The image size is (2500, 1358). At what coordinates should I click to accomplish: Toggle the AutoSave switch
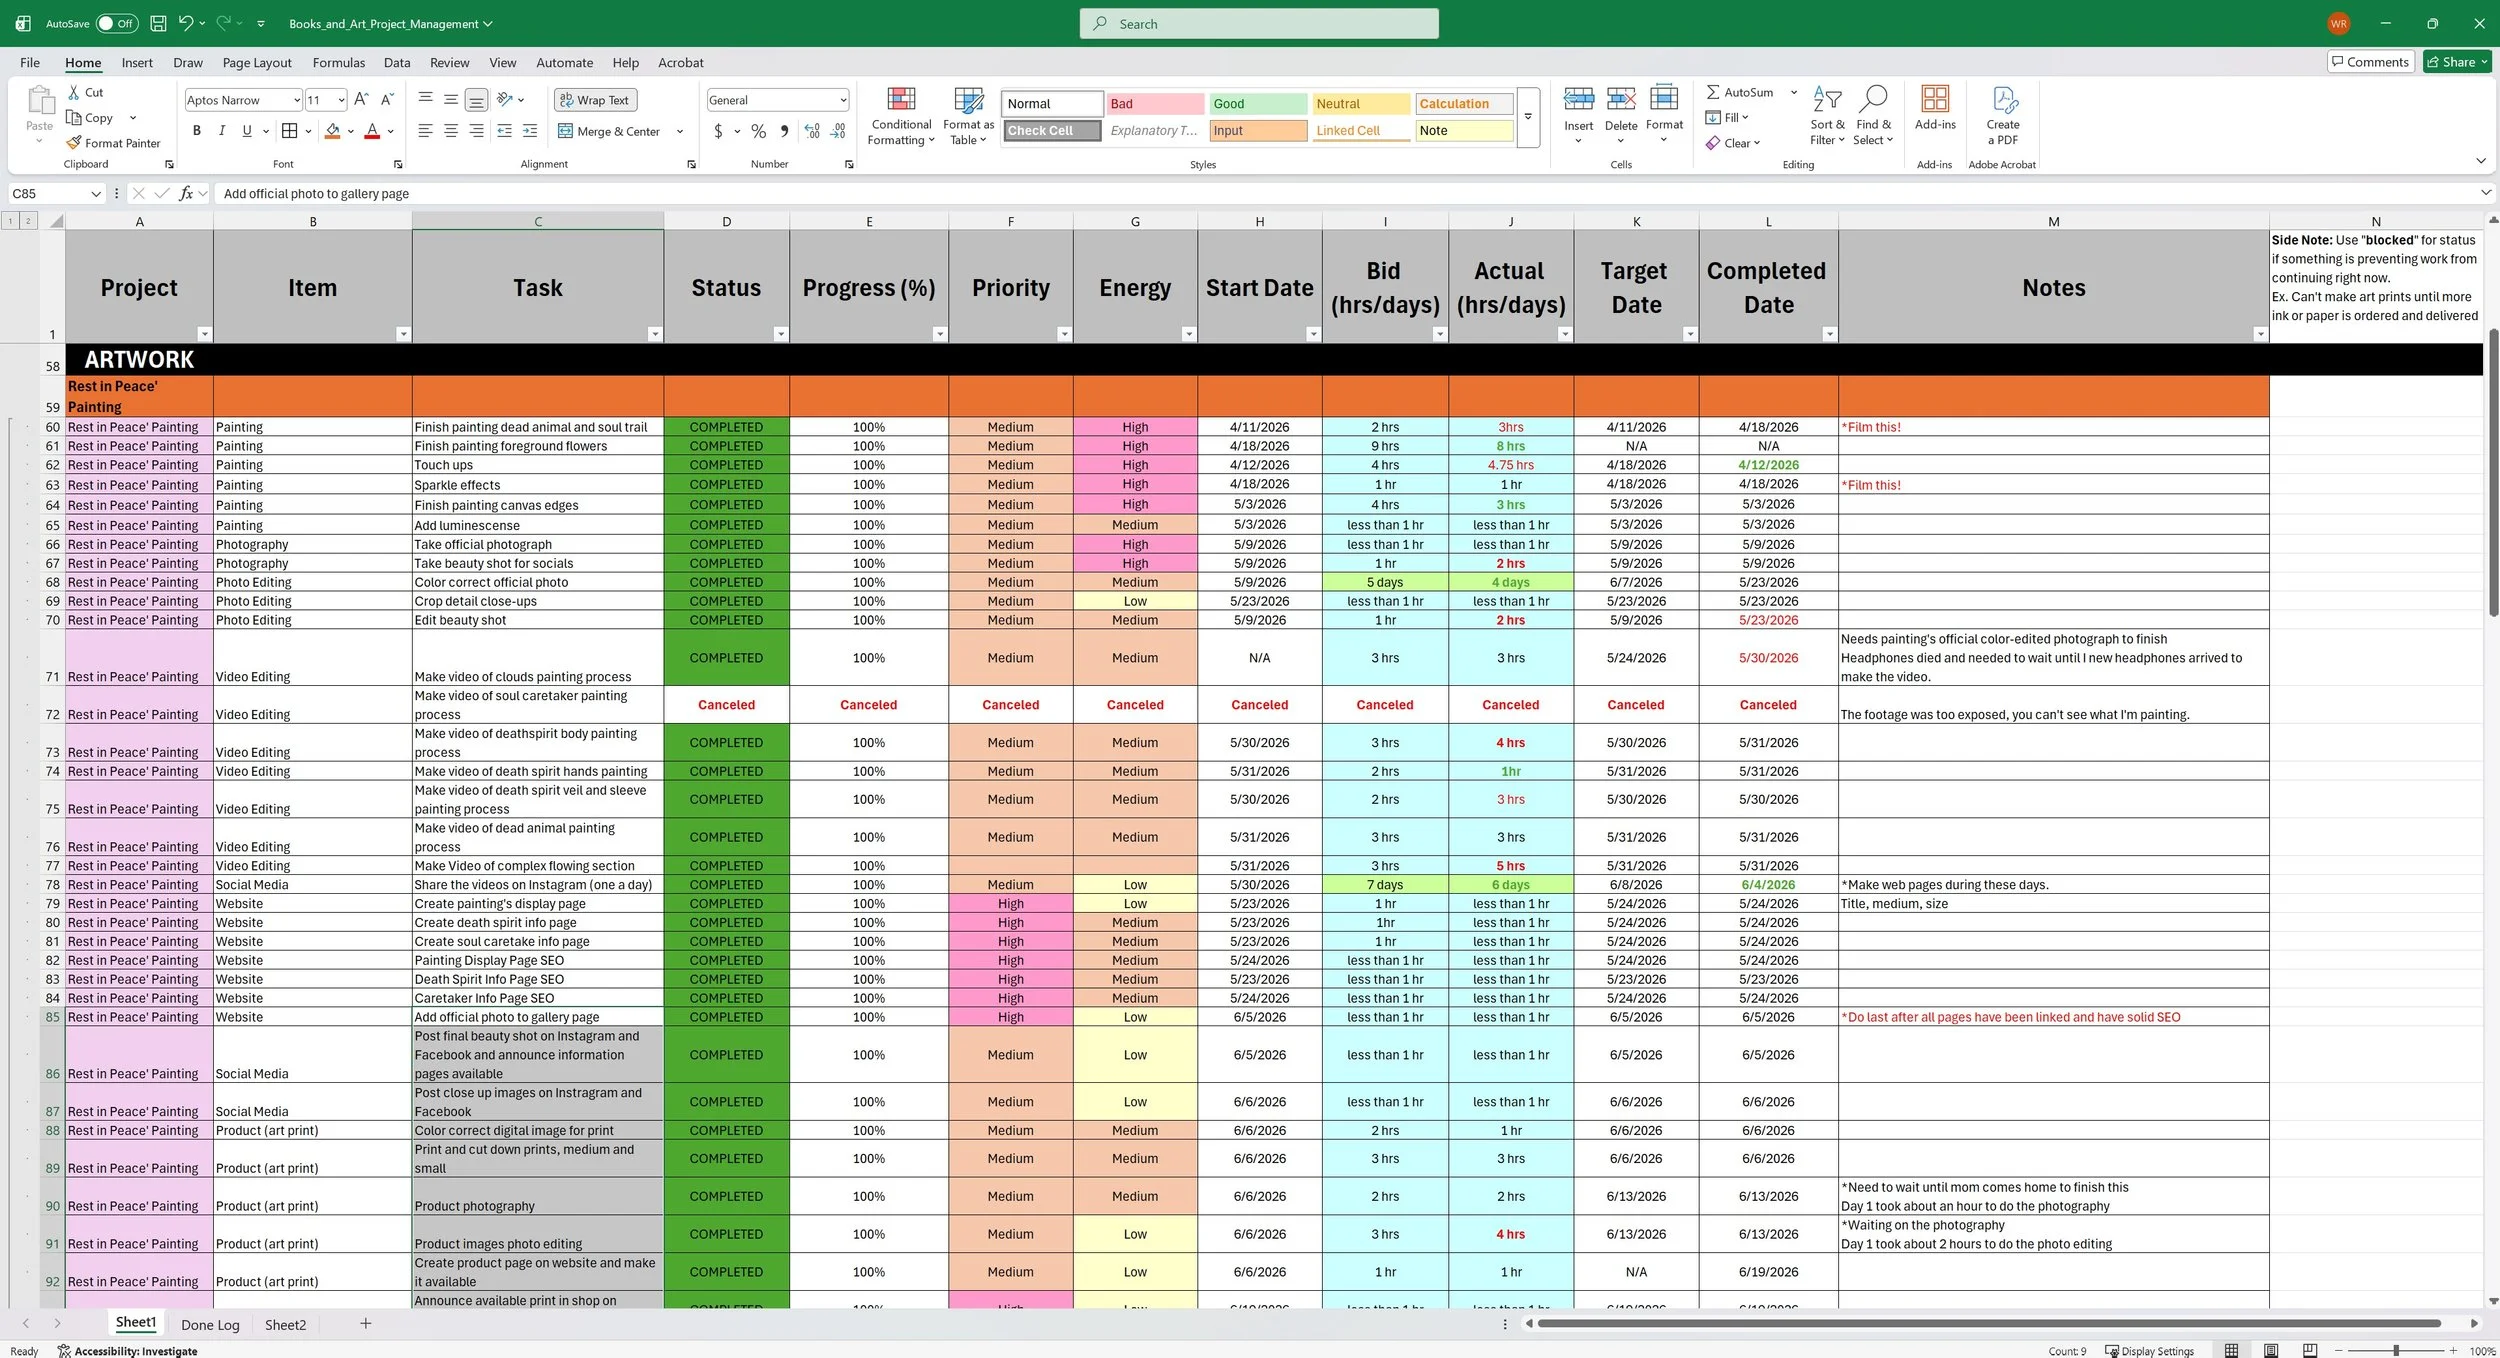117,23
